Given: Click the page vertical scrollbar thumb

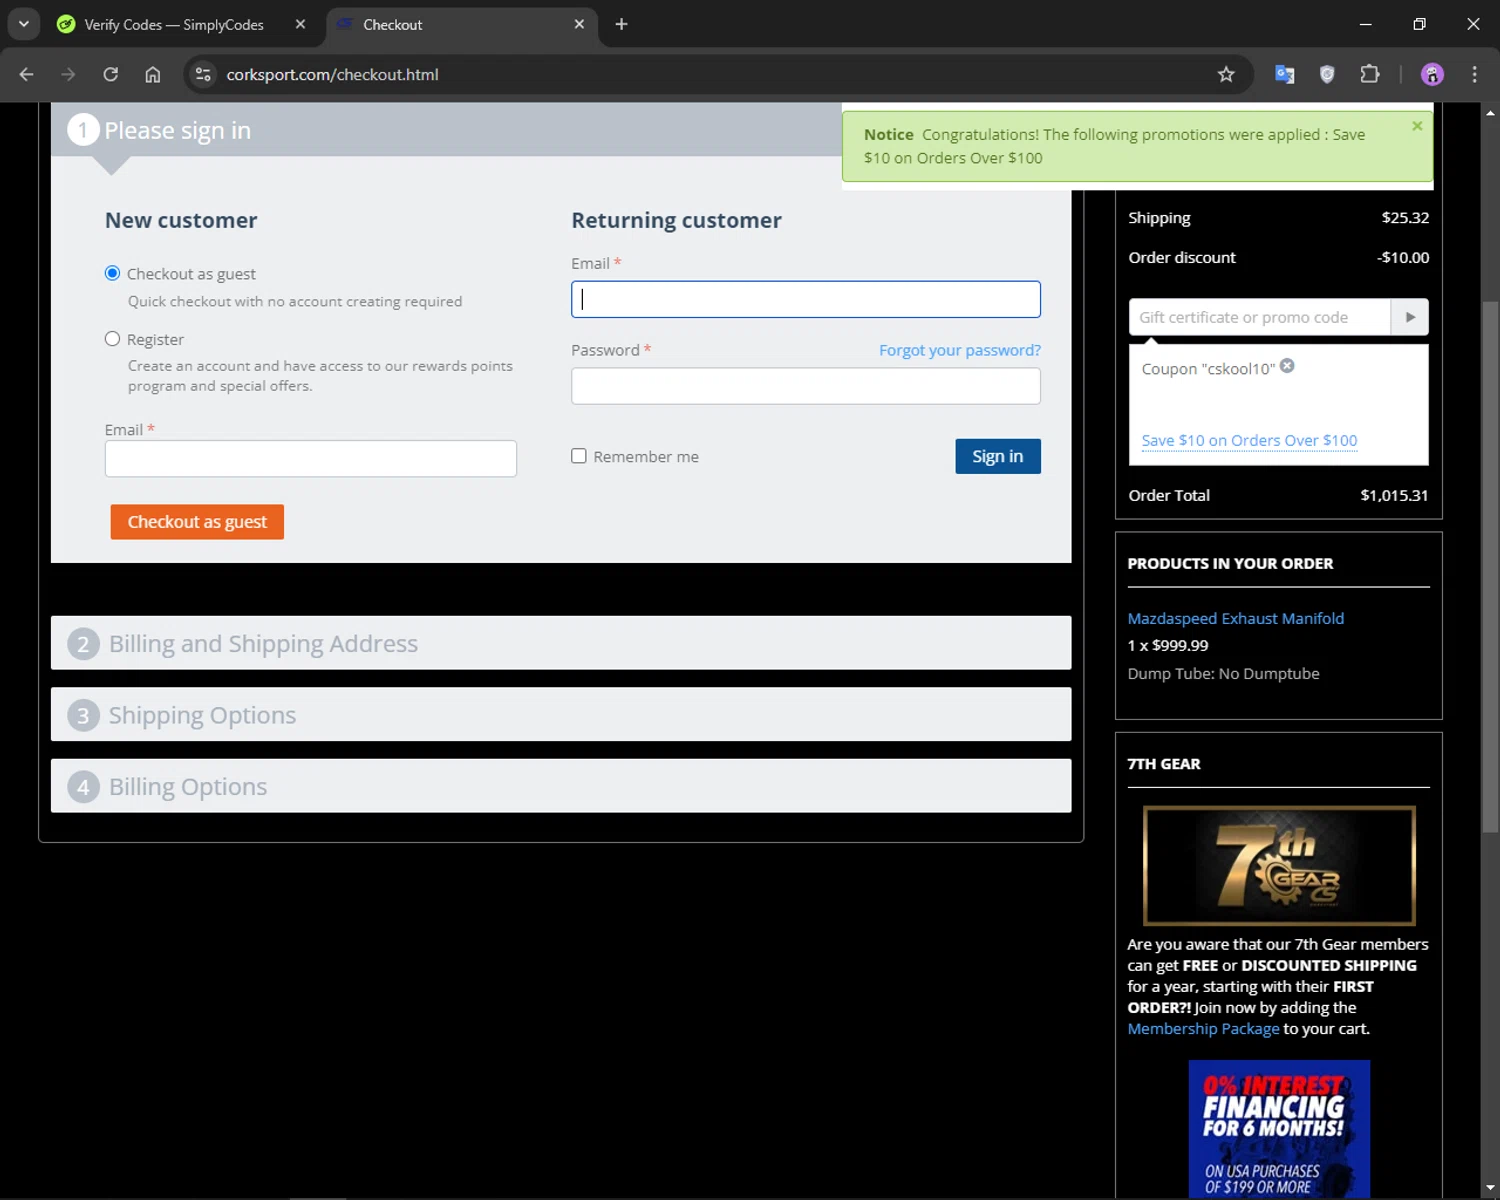Looking at the screenshot, I should click(1490, 565).
